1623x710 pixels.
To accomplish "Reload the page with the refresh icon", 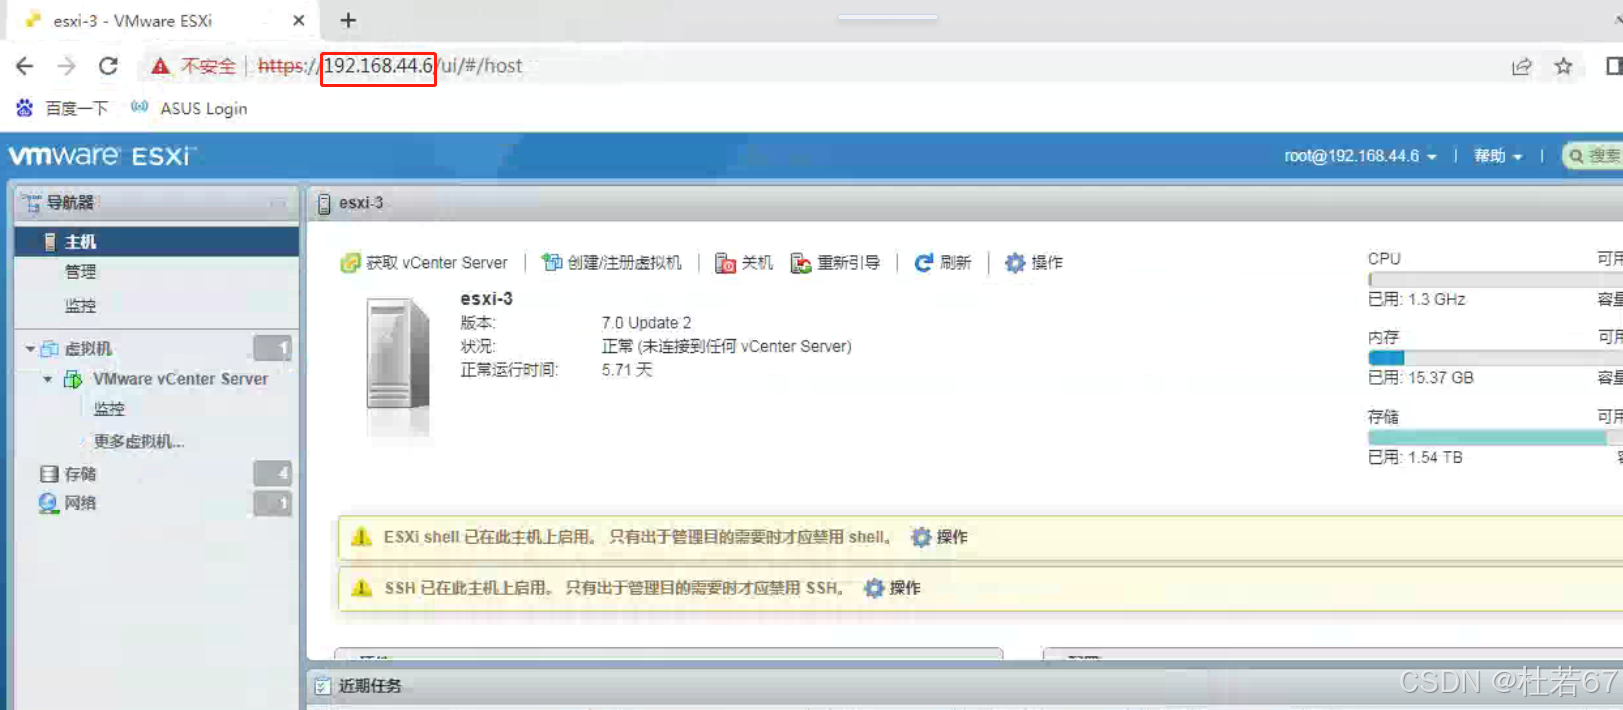I will coord(108,66).
